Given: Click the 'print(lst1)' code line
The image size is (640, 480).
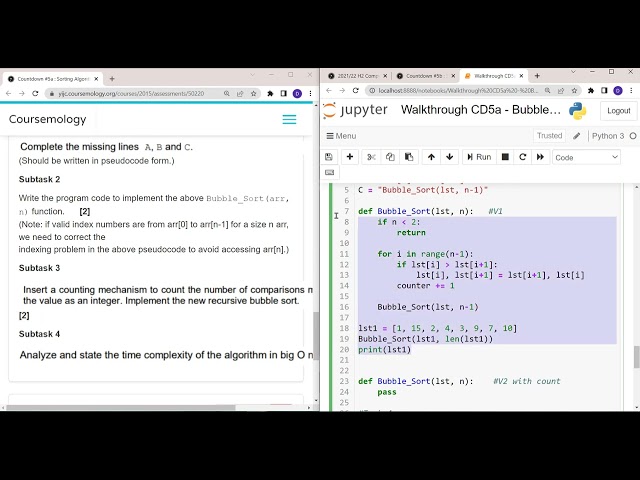Looking at the screenshot, I should (x=384, y=349).
